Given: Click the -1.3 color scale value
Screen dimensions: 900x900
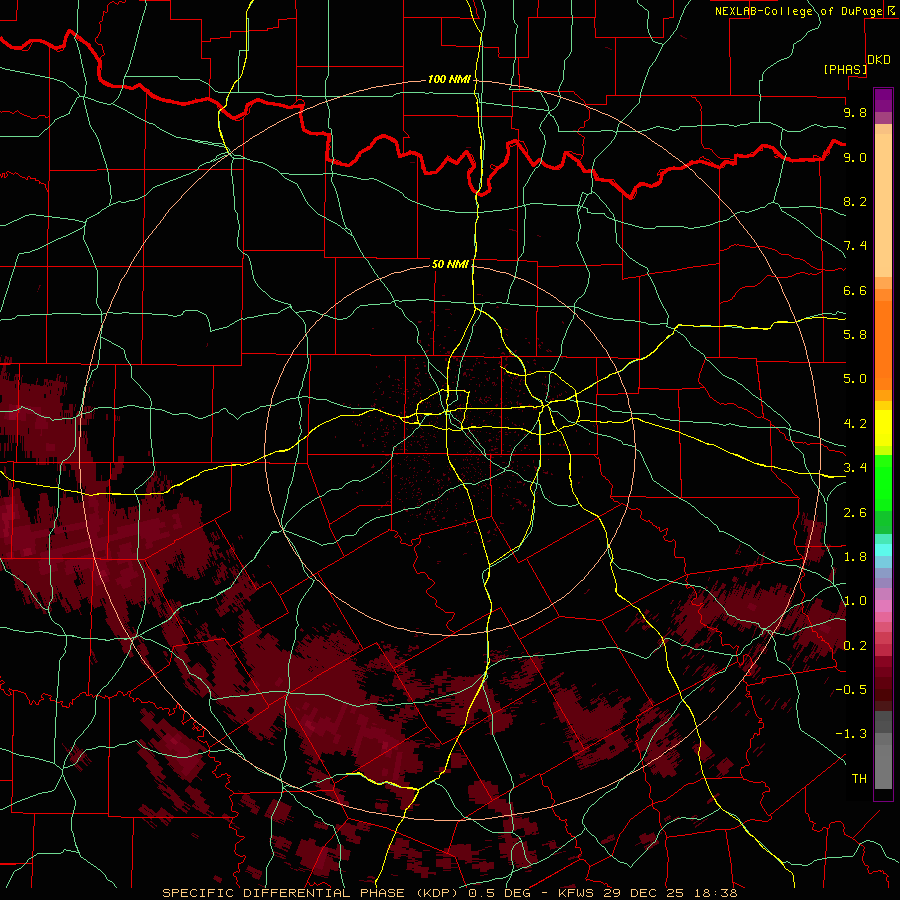Looking at the screenshot, I should [851, 734].
